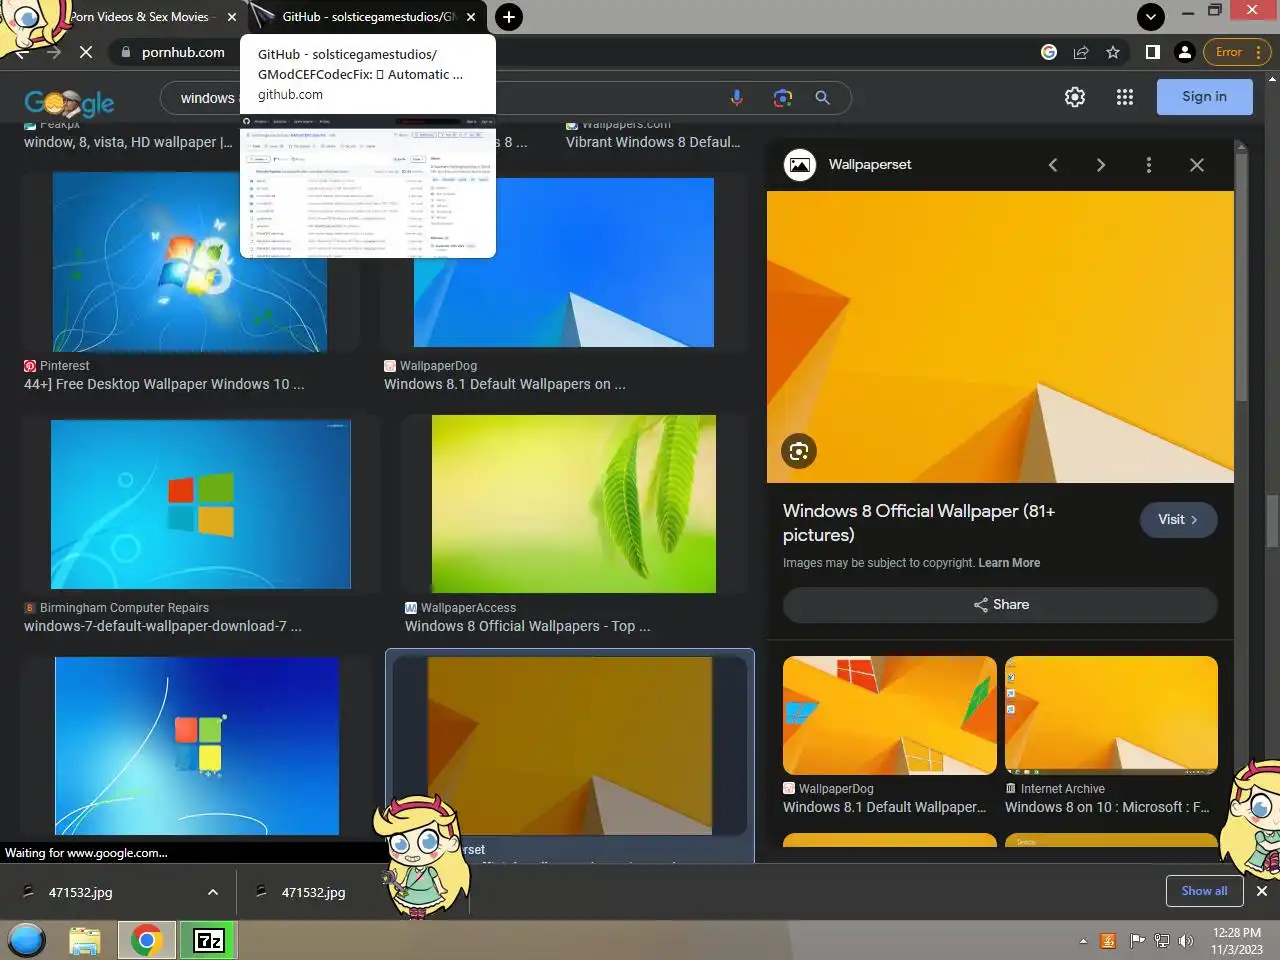Open the volume control in the tray
The image size is (1280, 960).
tap(1186, 941)
